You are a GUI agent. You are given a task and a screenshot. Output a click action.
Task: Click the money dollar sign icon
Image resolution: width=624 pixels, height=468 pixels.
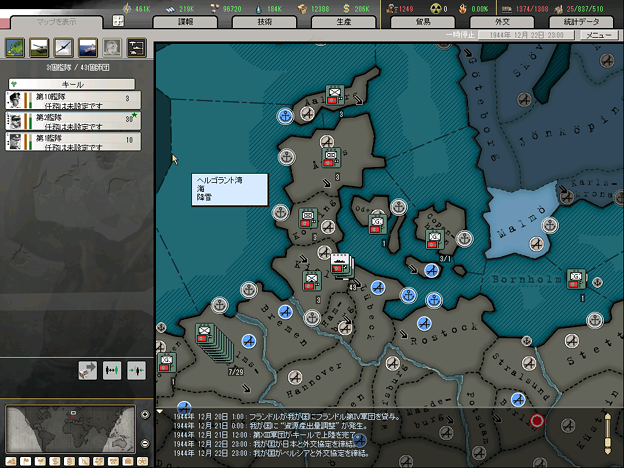[346, 8]
